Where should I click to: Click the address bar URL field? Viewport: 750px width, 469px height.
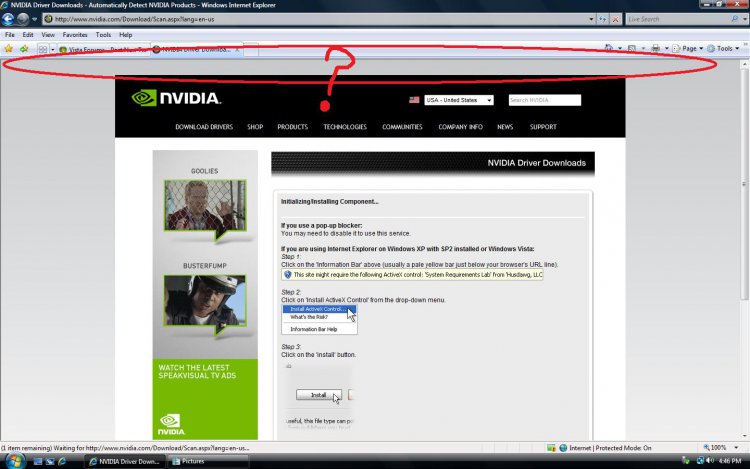[x=316, y=19]
